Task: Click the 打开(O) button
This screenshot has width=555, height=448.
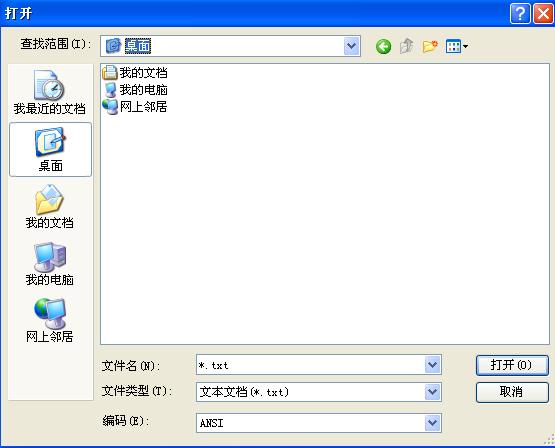Action: [x=512, y=365]
